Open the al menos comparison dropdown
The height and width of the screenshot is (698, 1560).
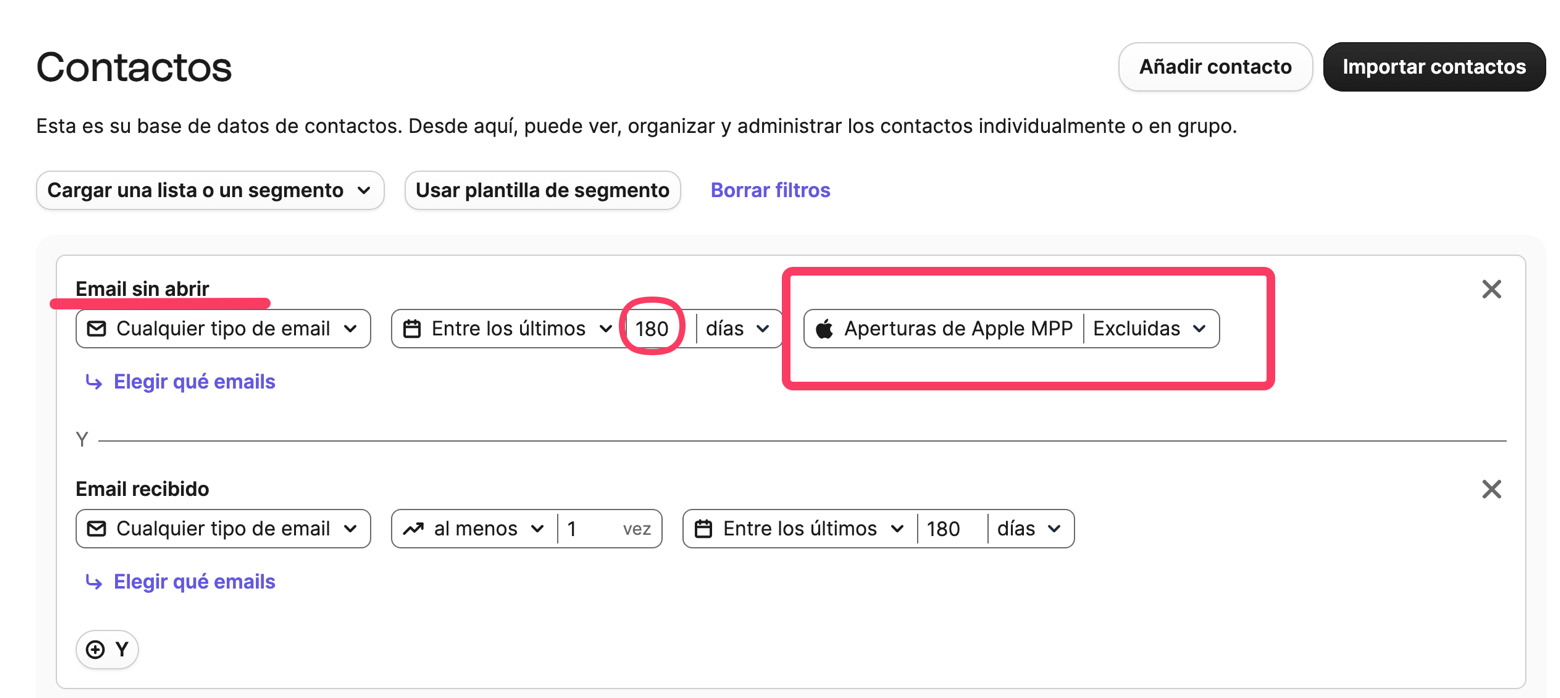(x=474, y=529)
